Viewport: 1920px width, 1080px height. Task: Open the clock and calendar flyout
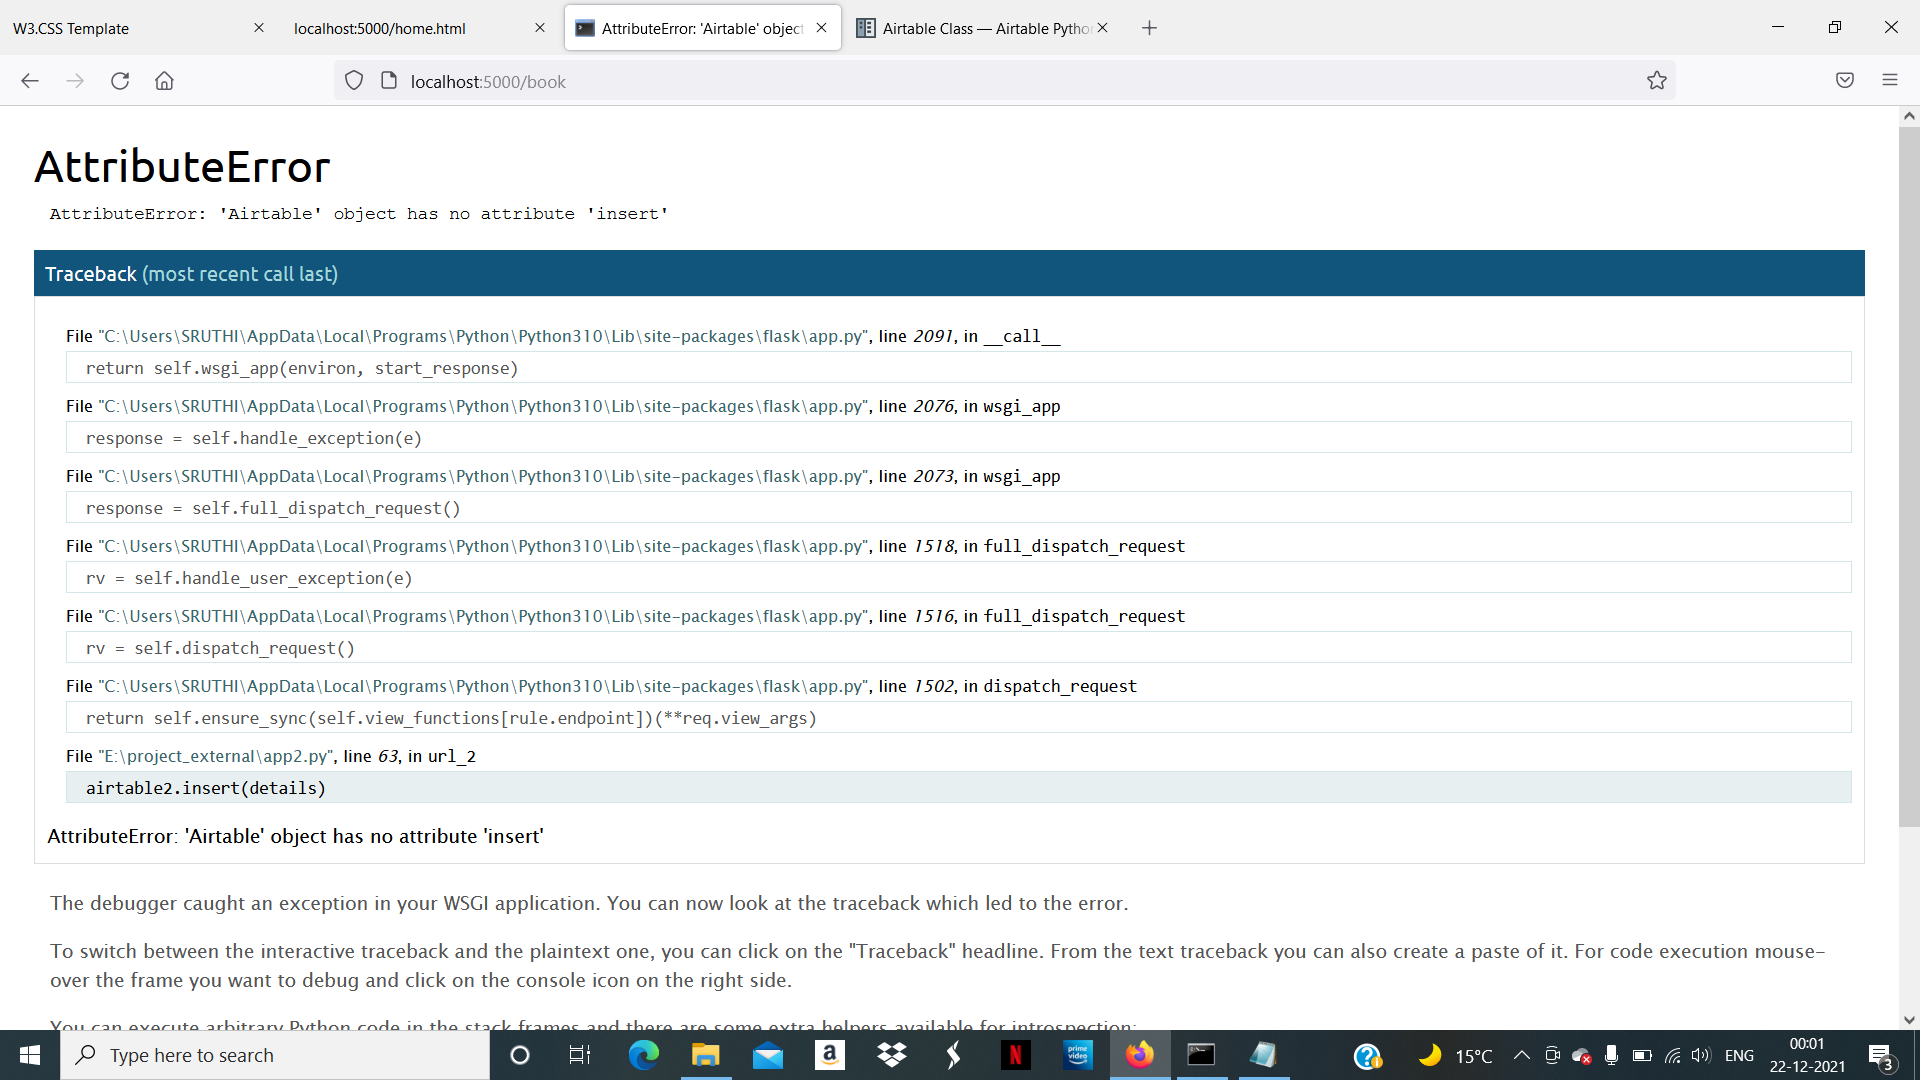(1807, 1055)
